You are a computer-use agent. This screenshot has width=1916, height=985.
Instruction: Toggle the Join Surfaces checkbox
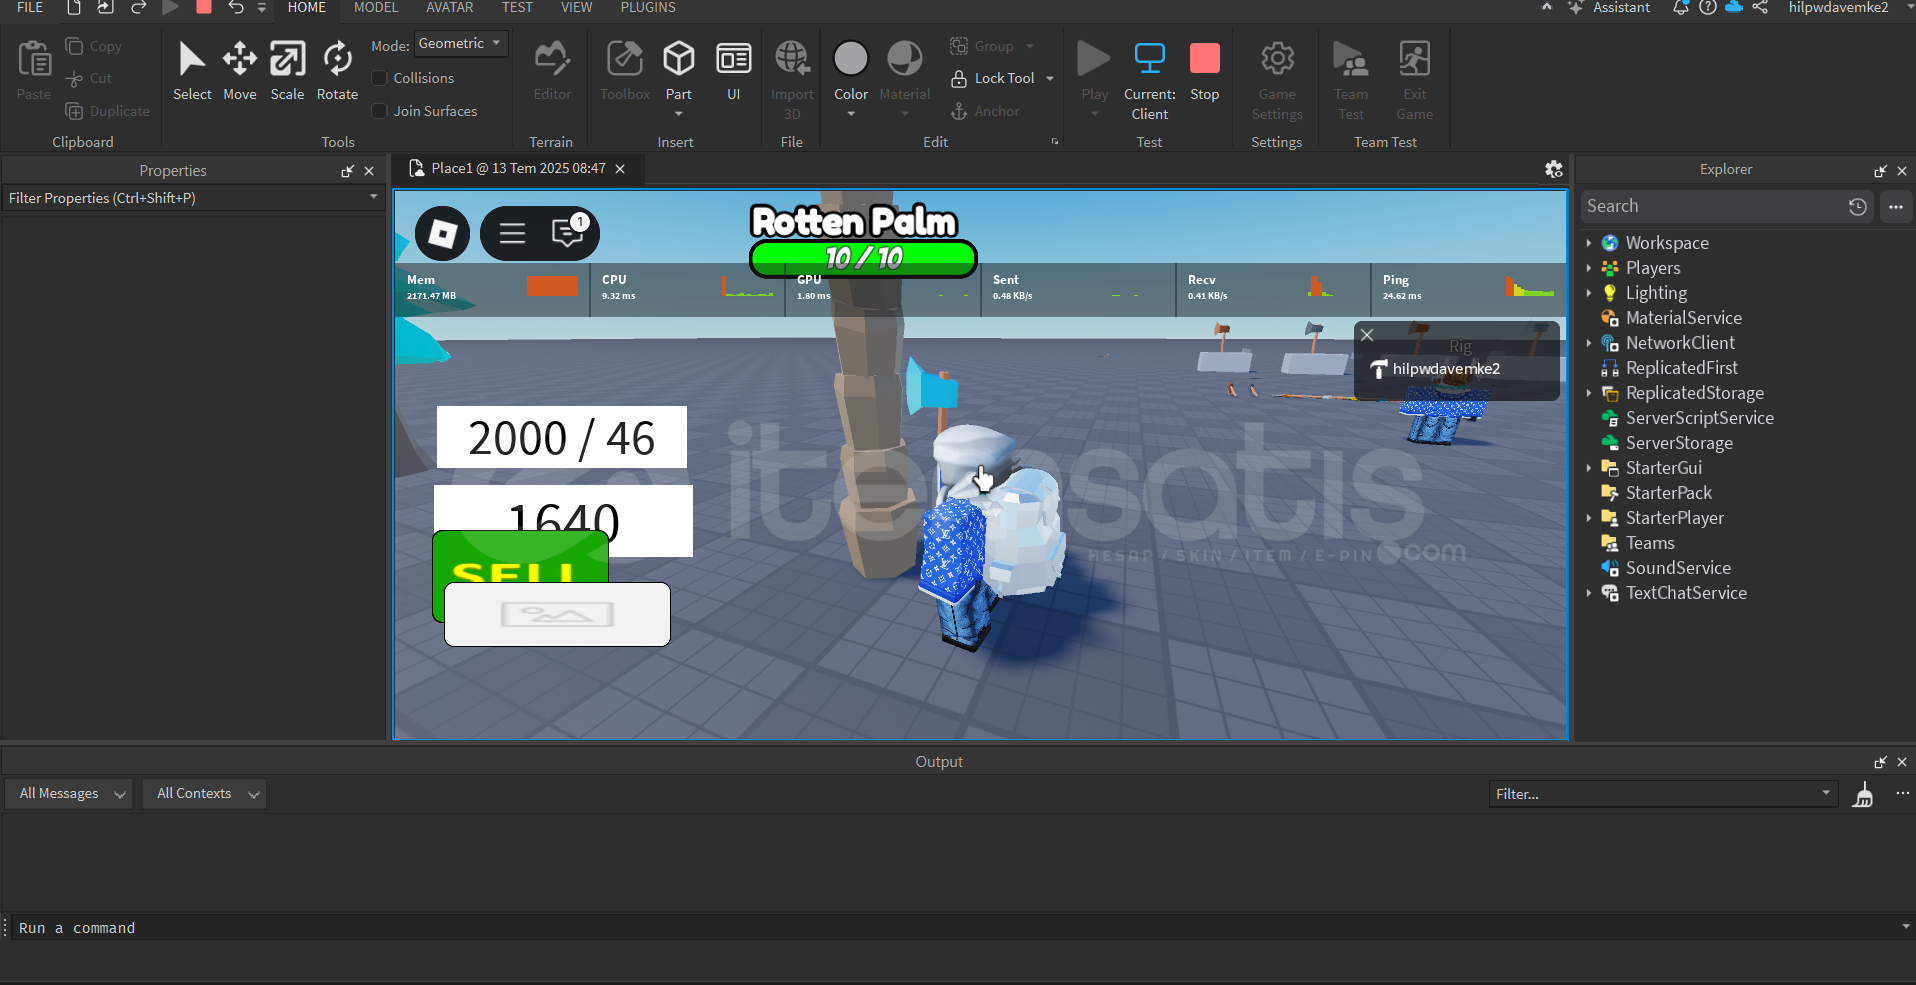[380, 111]
